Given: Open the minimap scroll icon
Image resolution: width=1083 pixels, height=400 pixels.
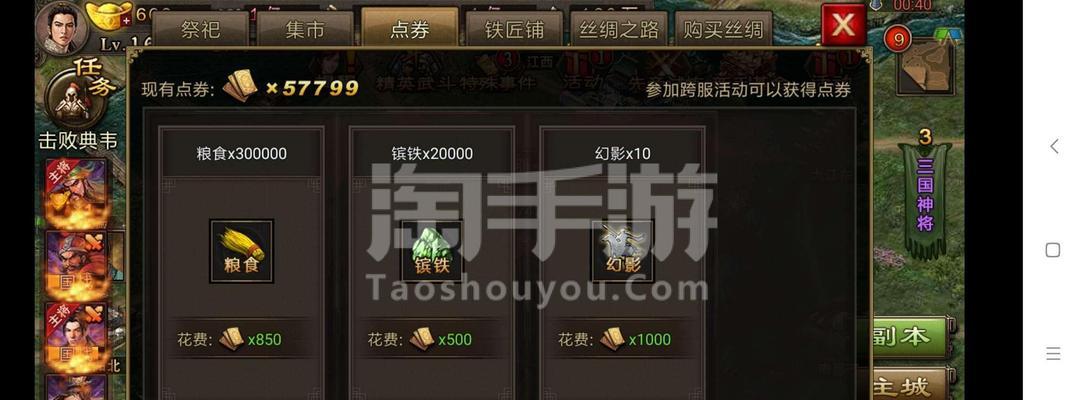Looking at the screenshot, I should 926,68.
